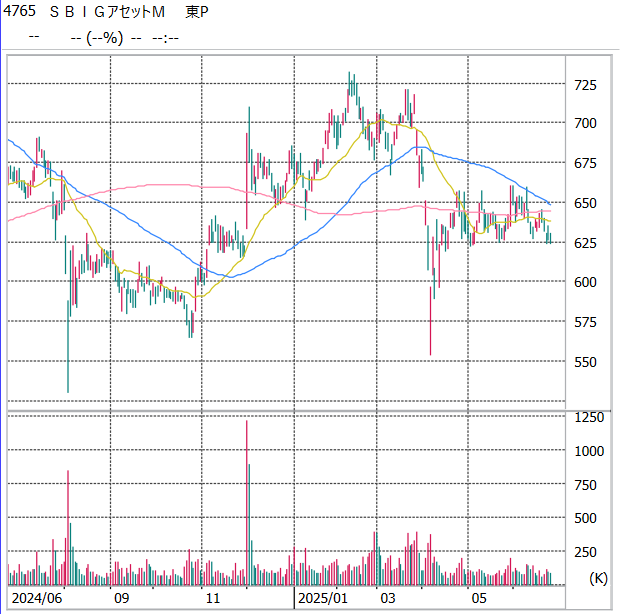
Task: Click the 650 price axis label
Action: pos(585,203)
